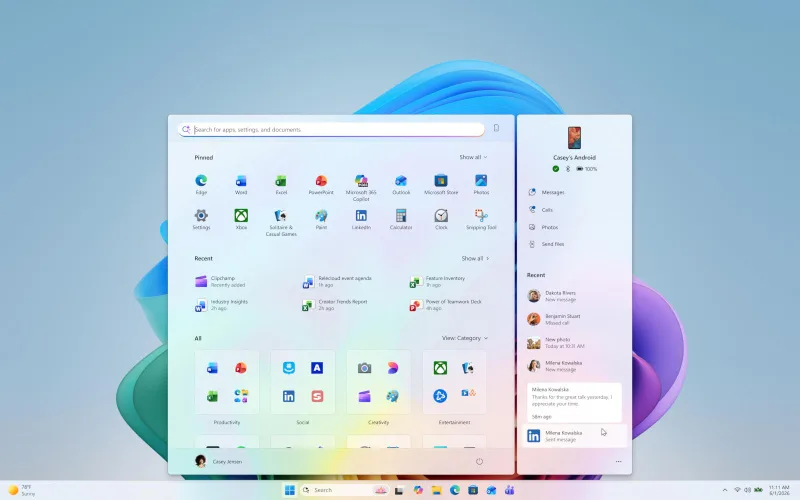Image resolution: width=800 pixels, height=500 pixels.
Task: Launch PowerPoint from the Pinned grid
Action: point(321,185)
